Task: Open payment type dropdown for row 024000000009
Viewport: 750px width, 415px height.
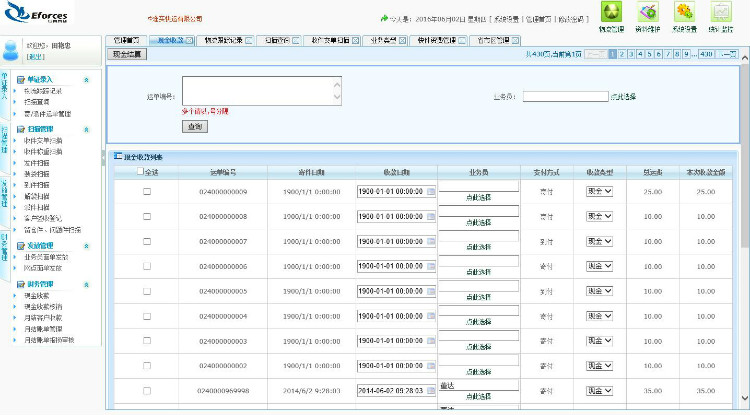Action: tap(599, 191)
